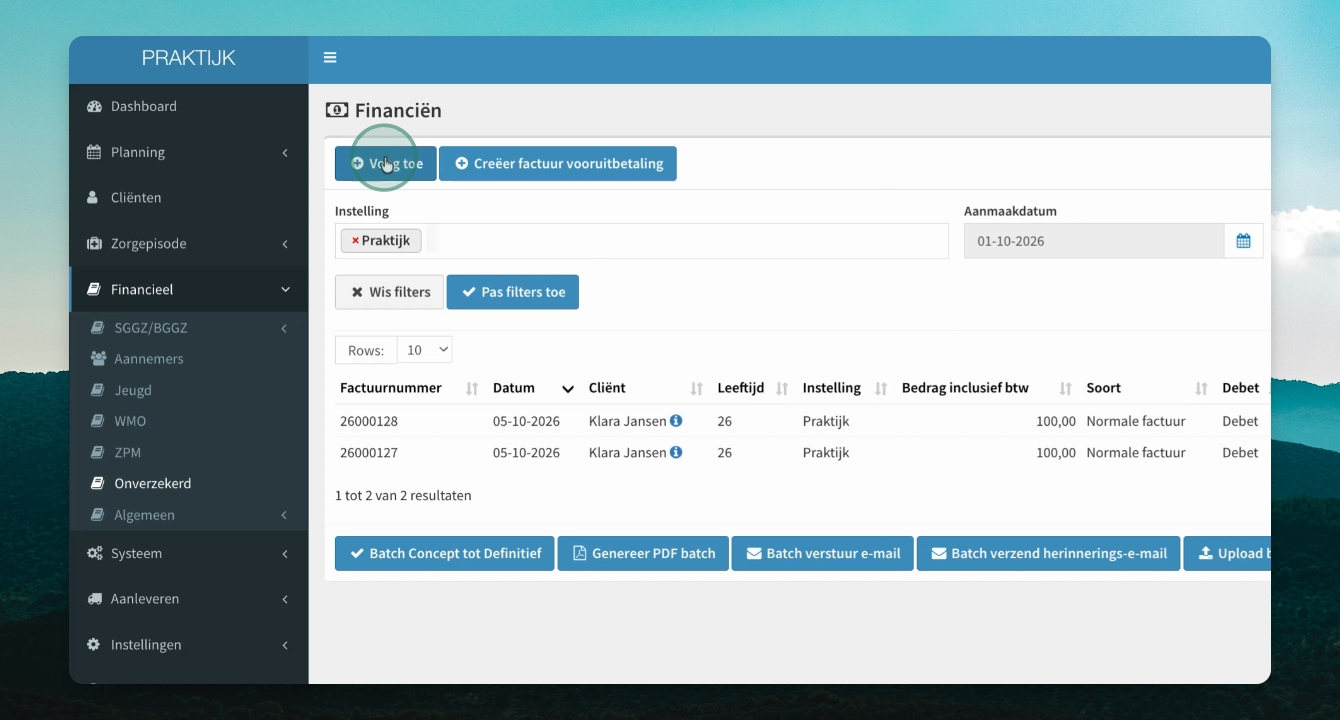
Task: Sort table by Cliënt column
Action: click(696, 388)
